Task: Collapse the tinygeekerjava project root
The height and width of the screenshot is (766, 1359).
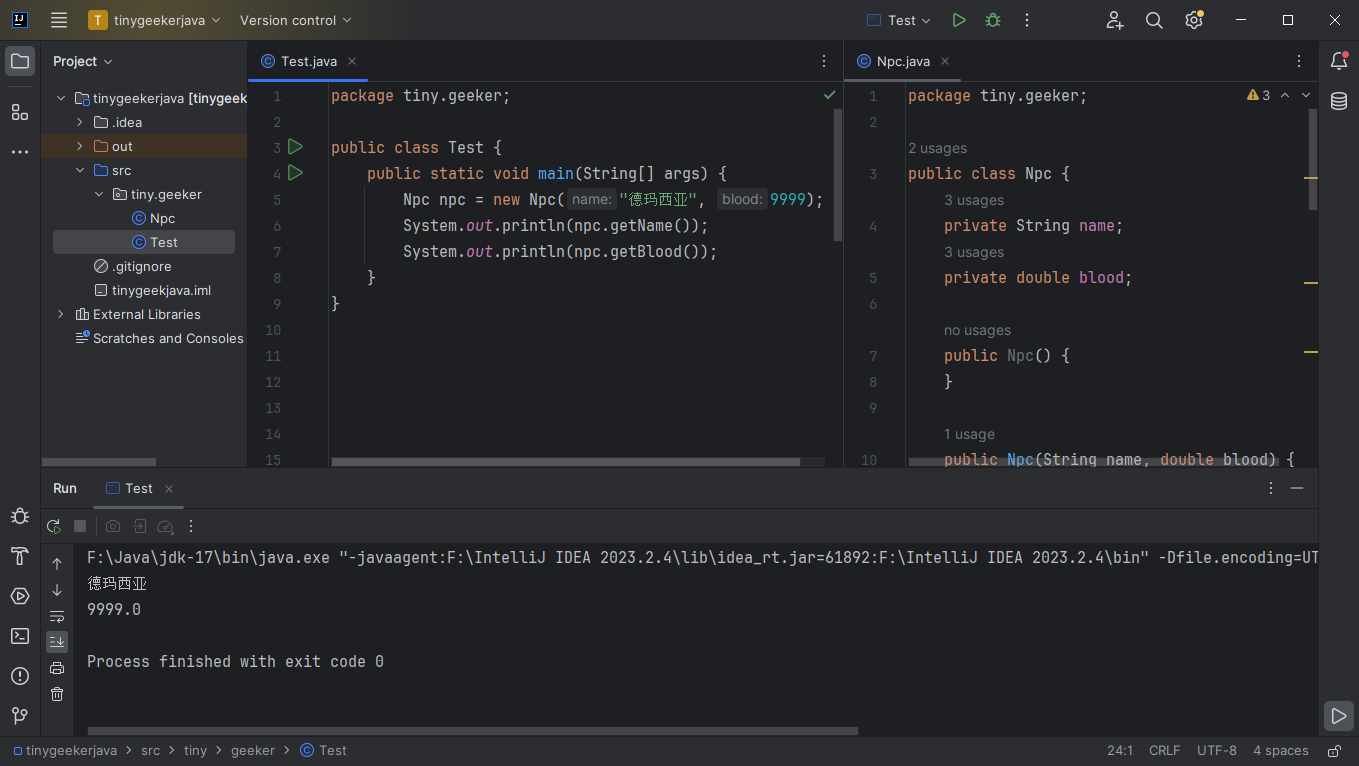Action: pos(61,98)
